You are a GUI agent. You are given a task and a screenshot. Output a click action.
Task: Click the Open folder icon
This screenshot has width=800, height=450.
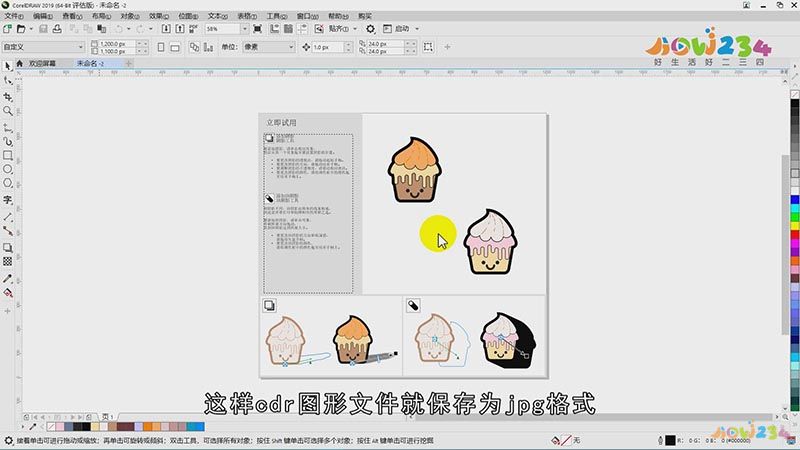21,29
